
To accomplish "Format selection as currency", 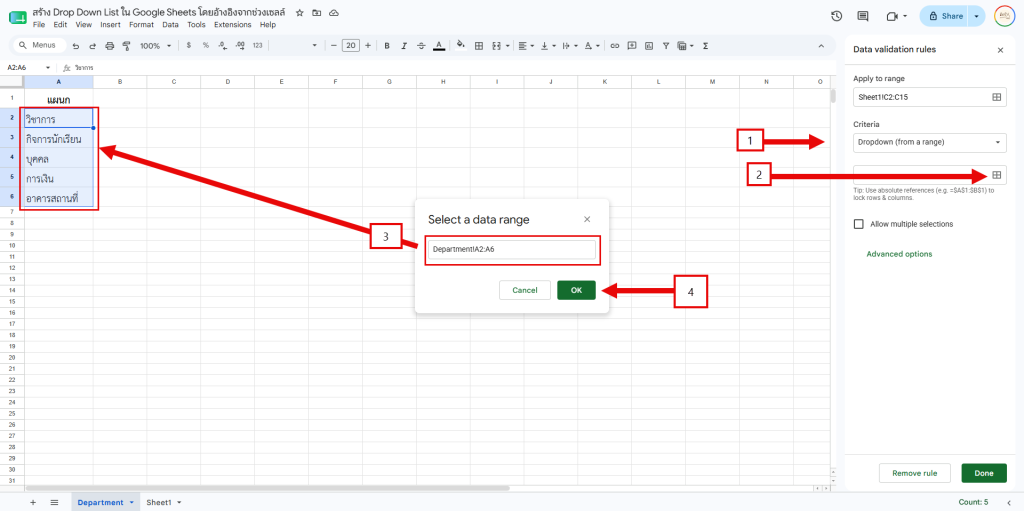I will [x=189, y=46].
